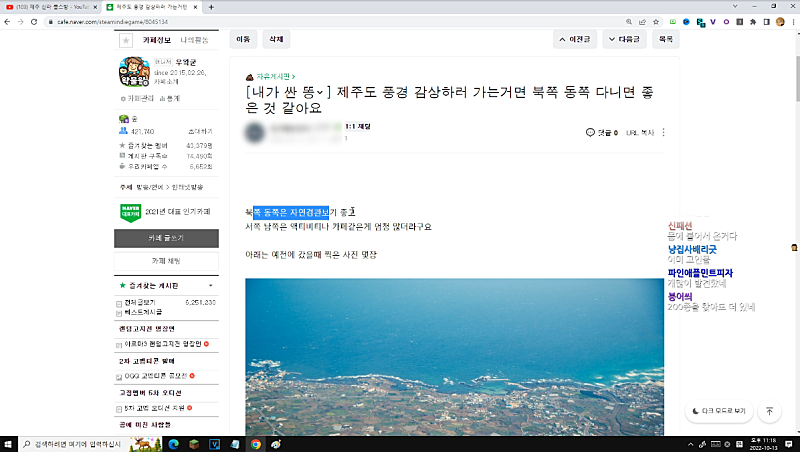Click the 카페 글쓰기 write button
800x452 pixels.
[166, 238]
